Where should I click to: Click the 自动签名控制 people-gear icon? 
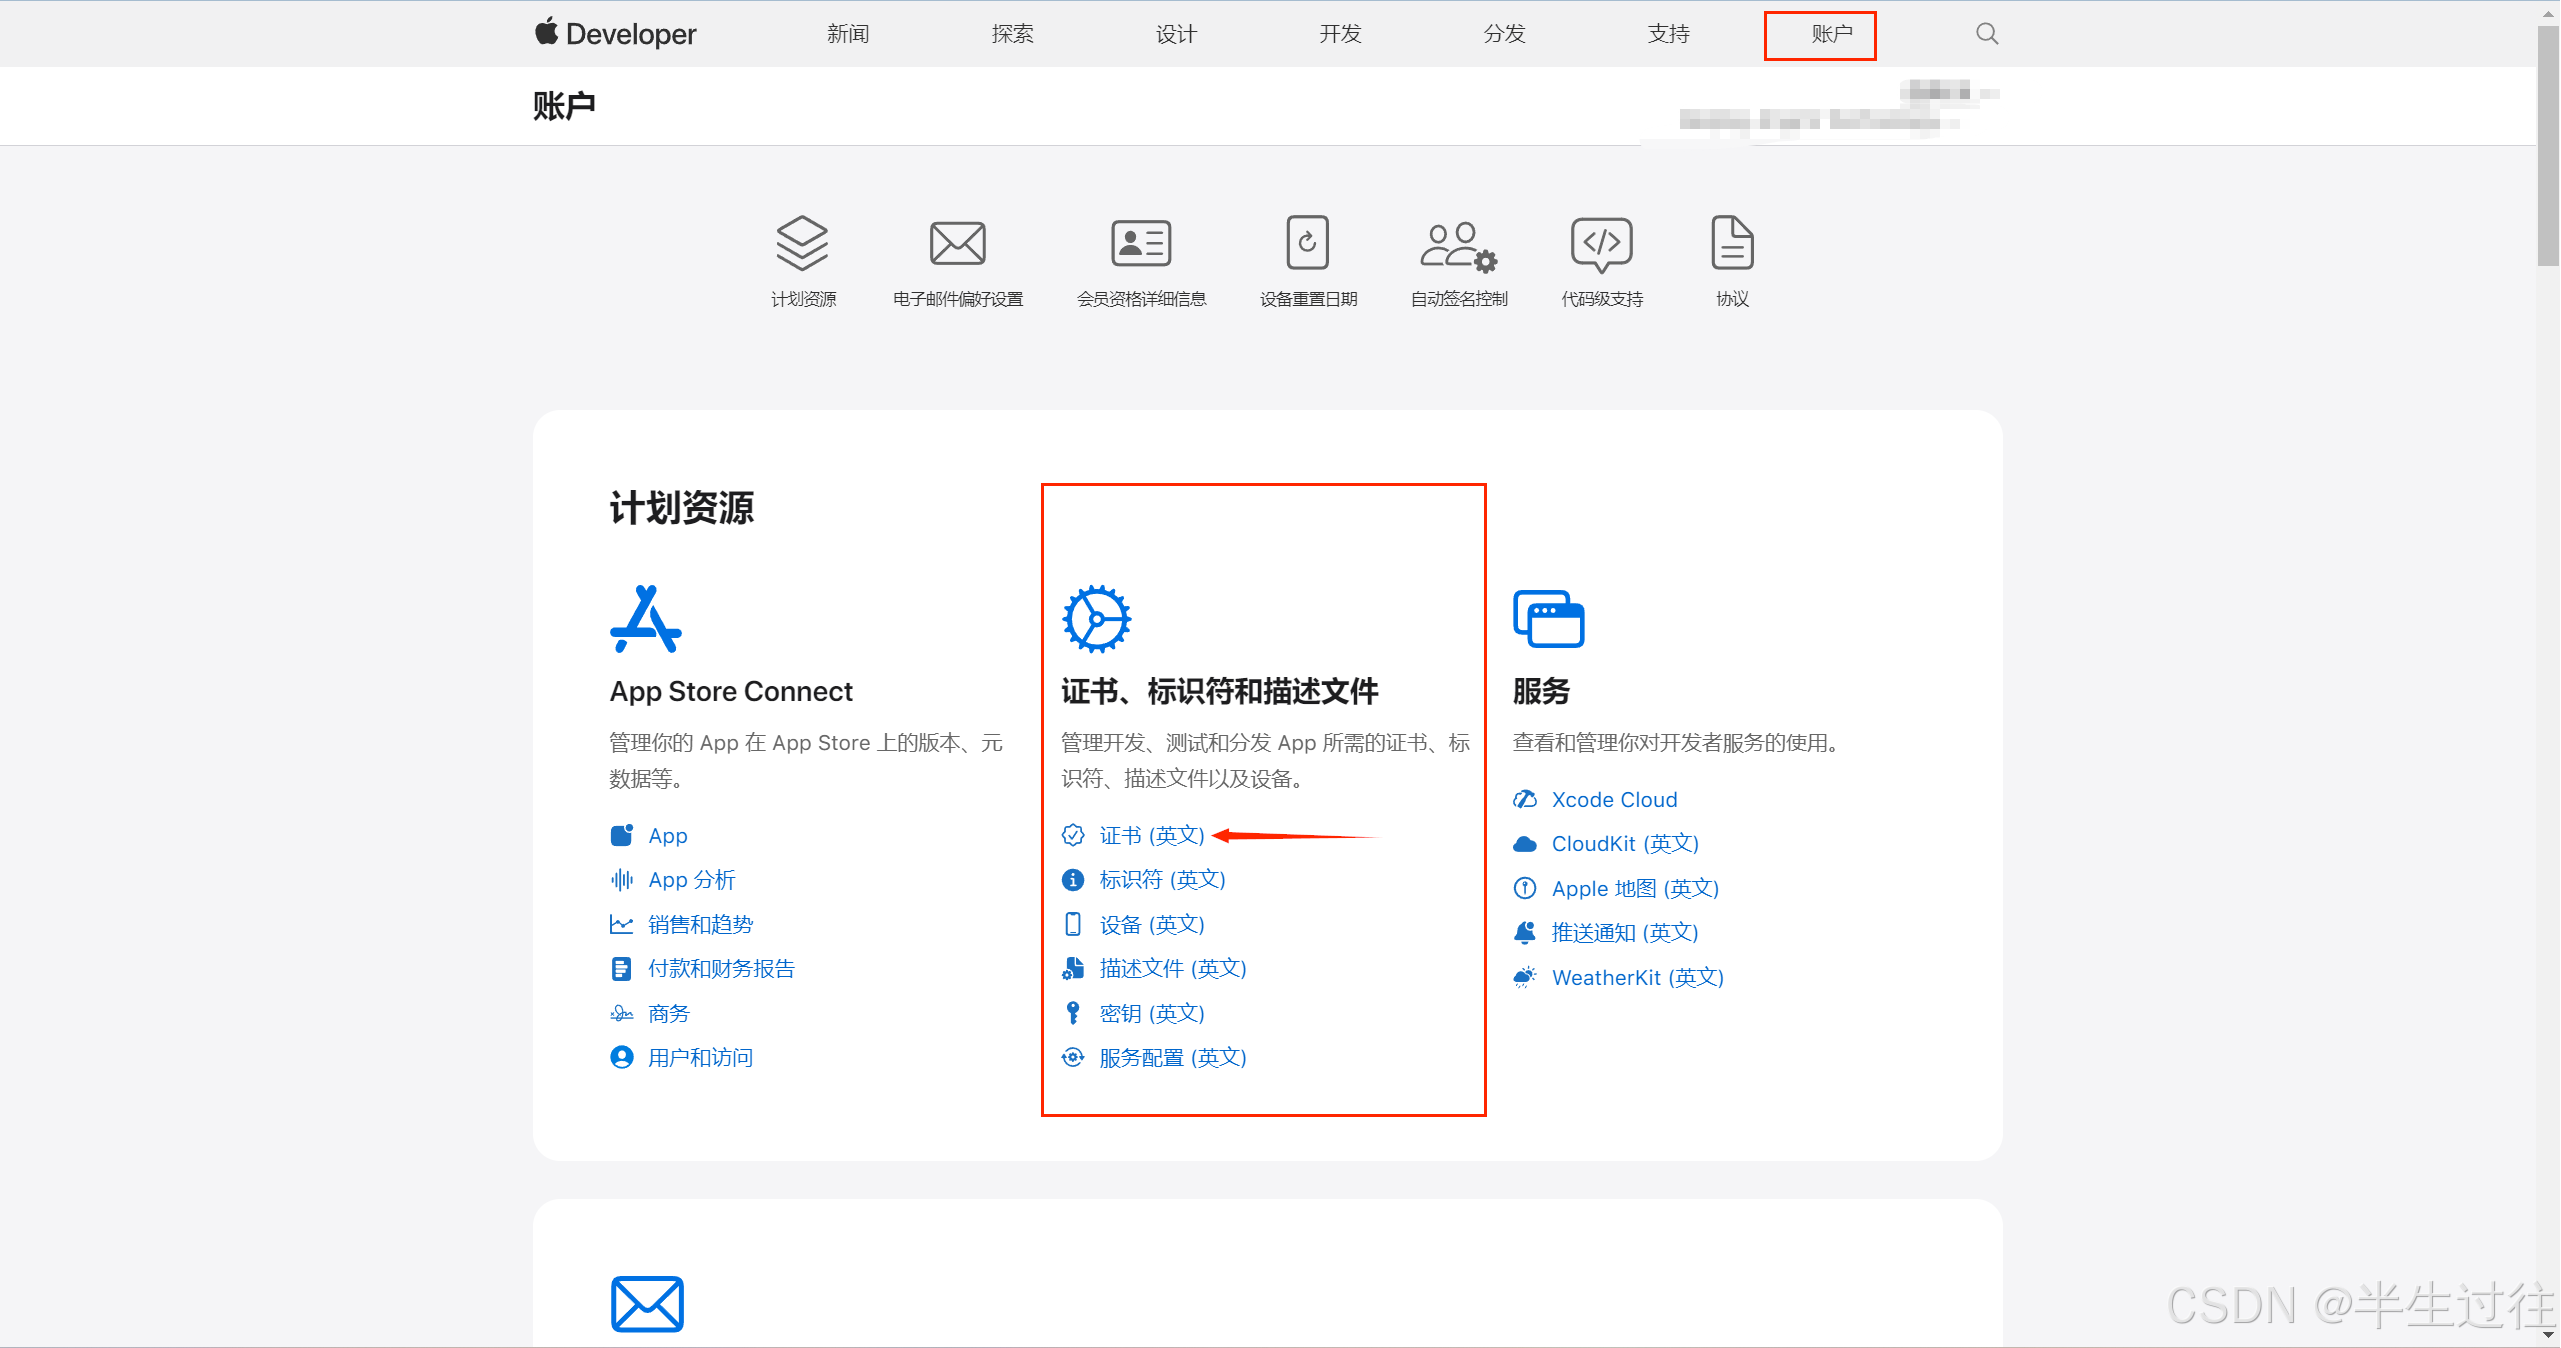pos(1459,246)
